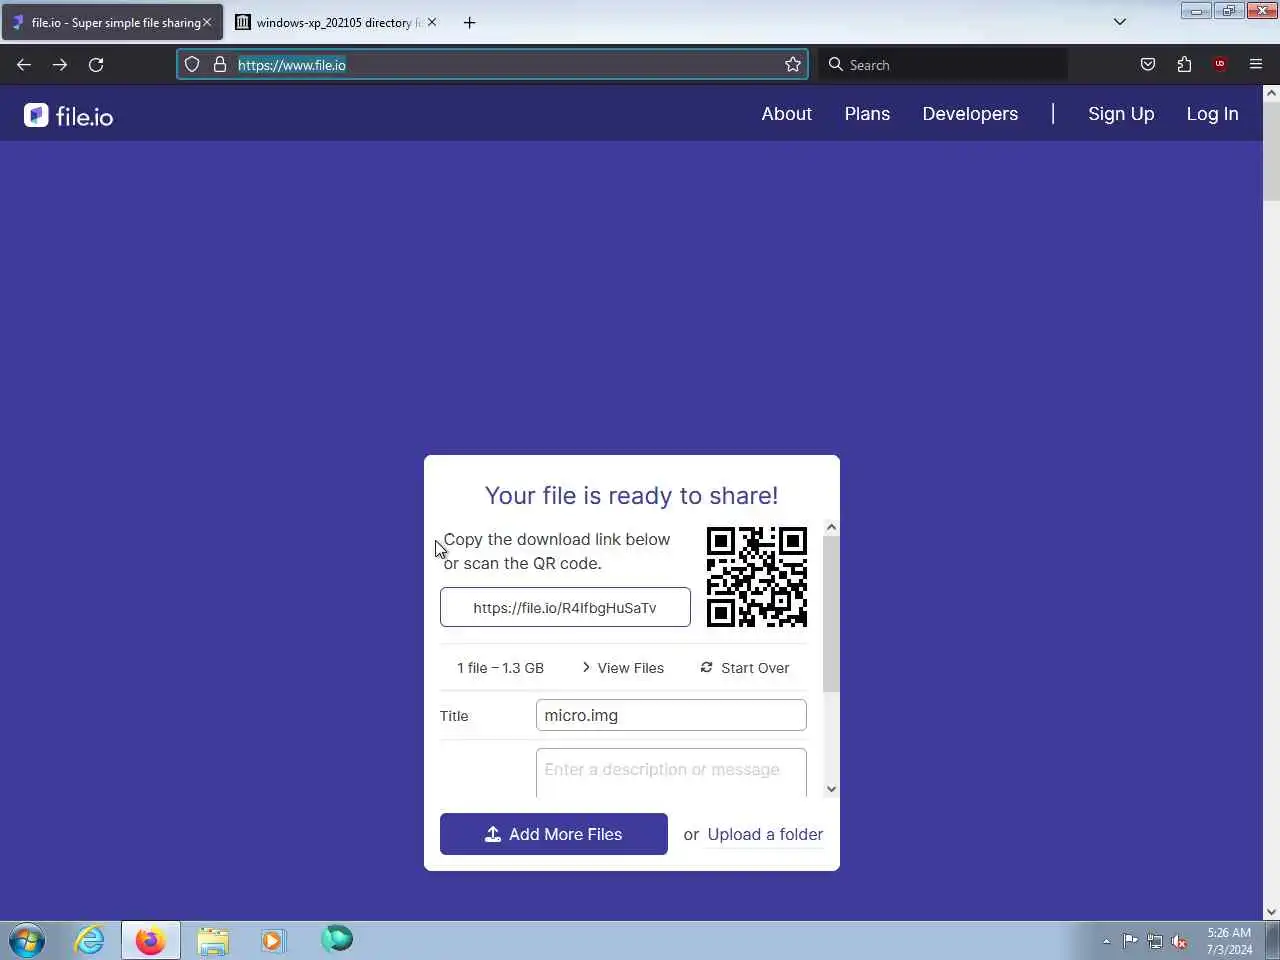
Task: Click the QR code image
Action: point(757,577)
